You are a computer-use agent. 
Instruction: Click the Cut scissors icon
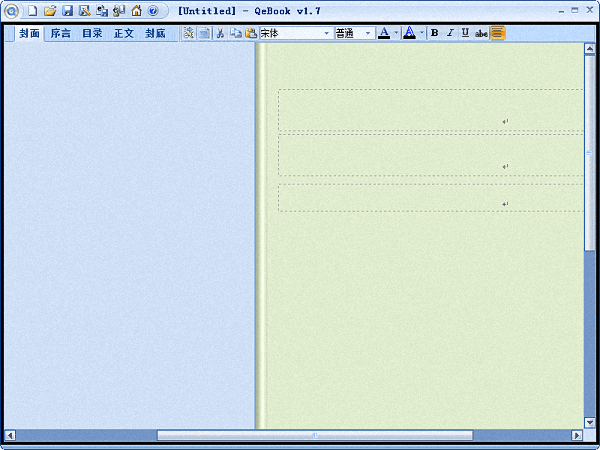pyautogui.click(x=220, y=33)
